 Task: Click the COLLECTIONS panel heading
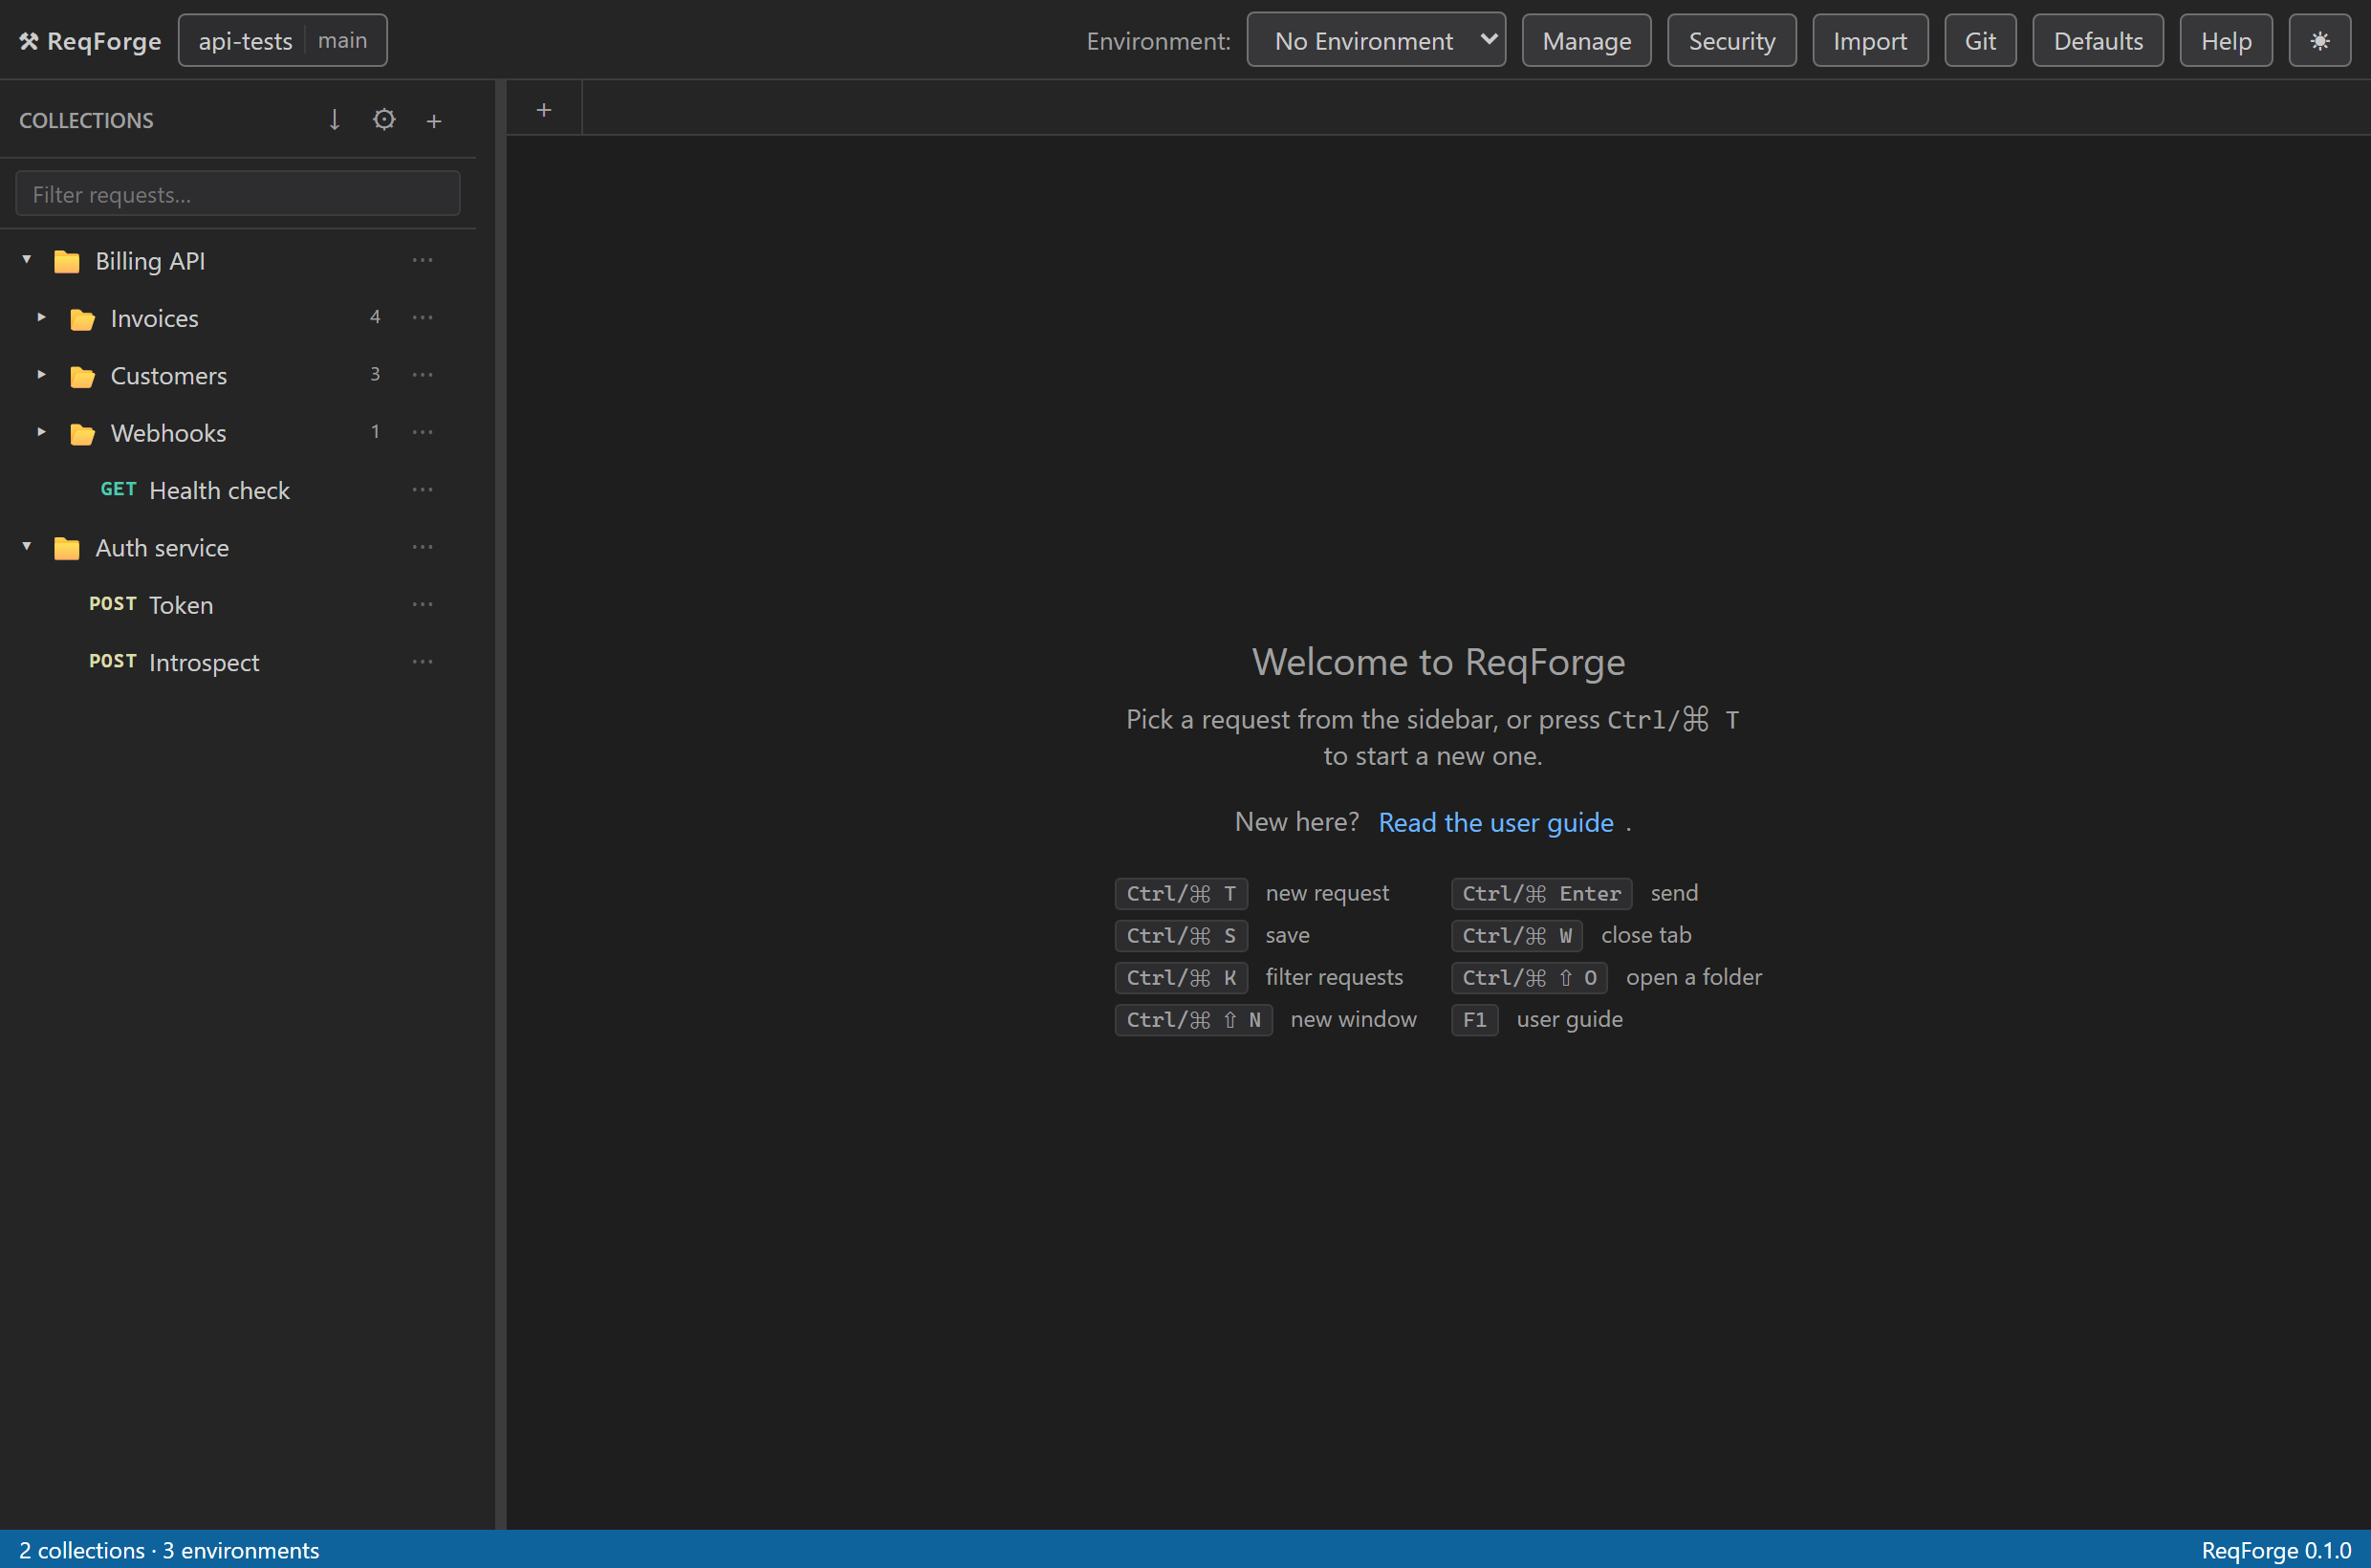(x=87, y=120)
